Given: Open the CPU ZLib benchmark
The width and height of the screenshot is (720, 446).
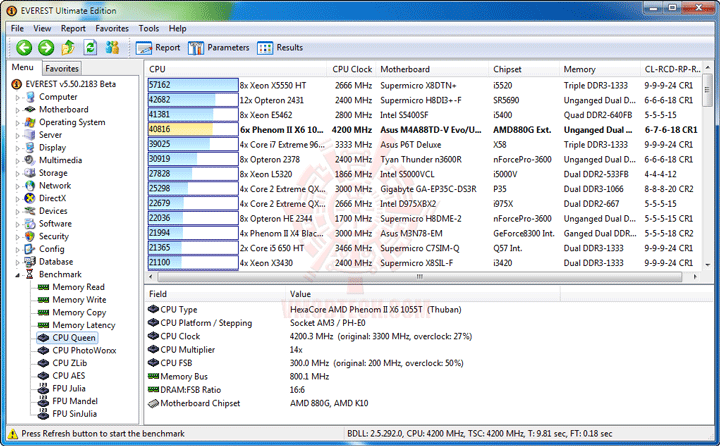Looking at the screenshot, I should pyautogui.click(x=69, y=363).
